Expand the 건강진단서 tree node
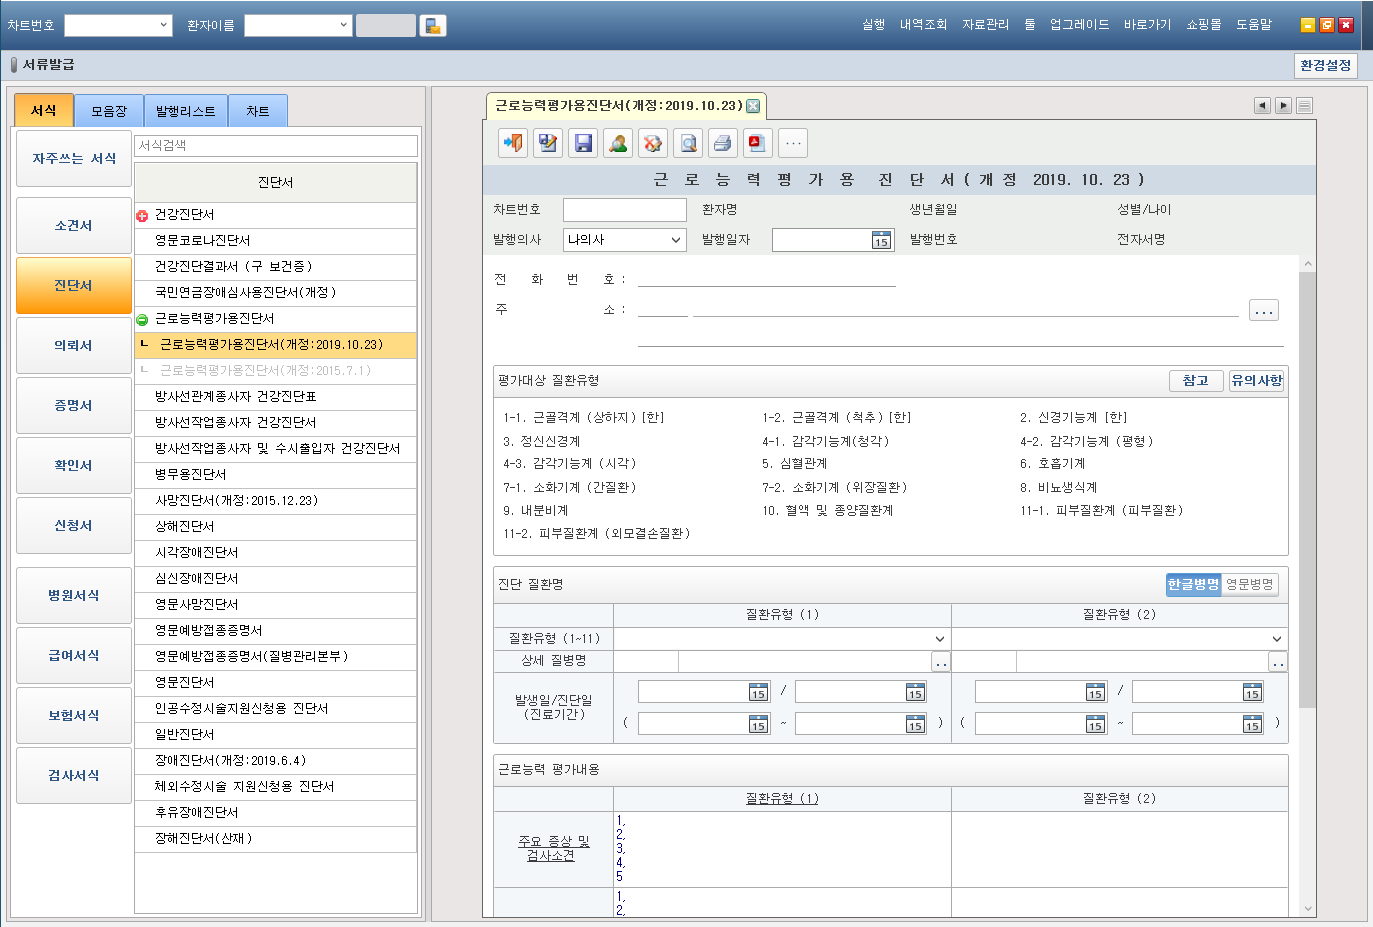 coord(142,215)
